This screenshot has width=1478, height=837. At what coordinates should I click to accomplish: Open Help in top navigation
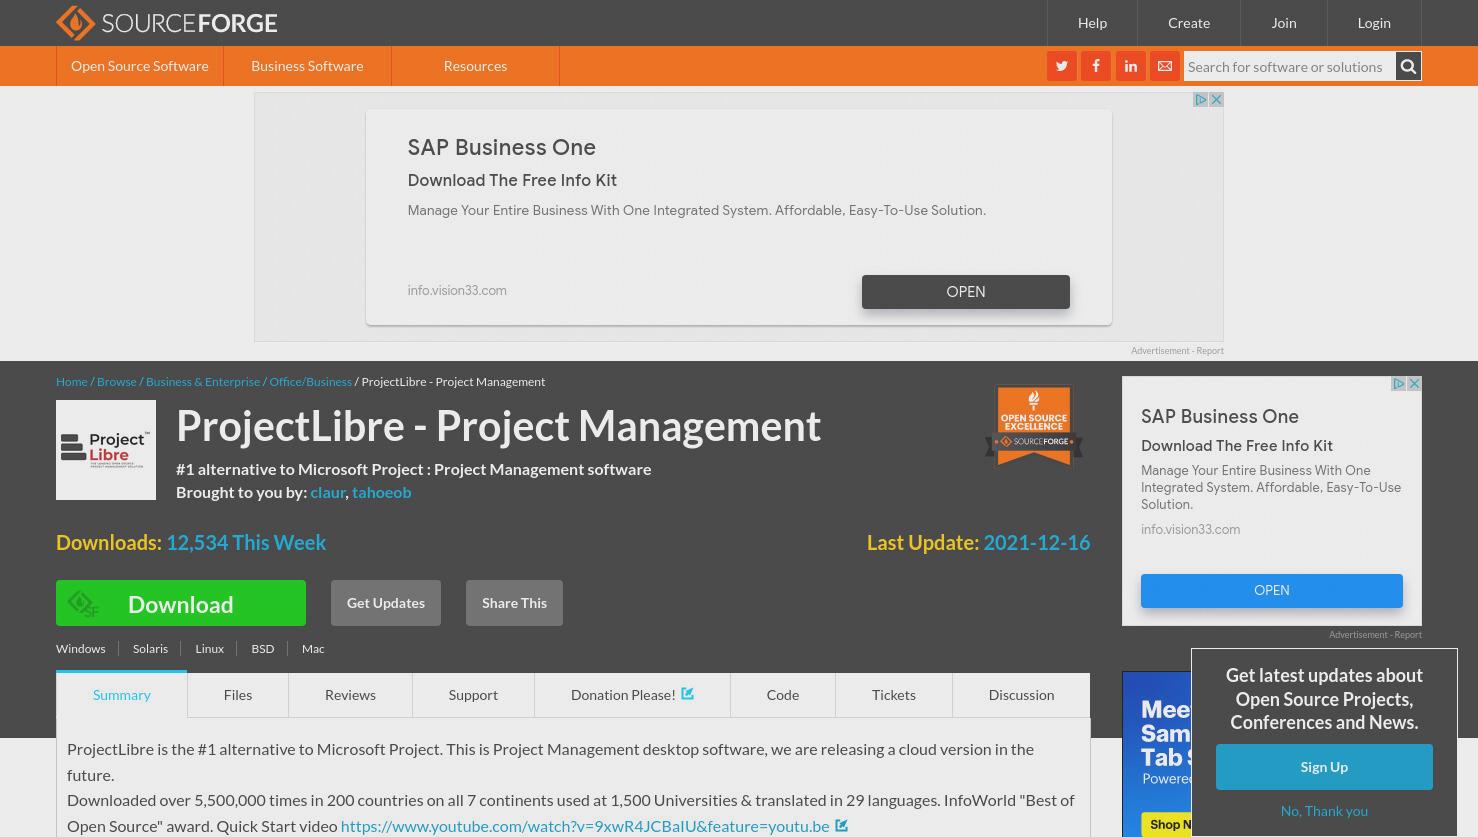(x=1092, y=22)
